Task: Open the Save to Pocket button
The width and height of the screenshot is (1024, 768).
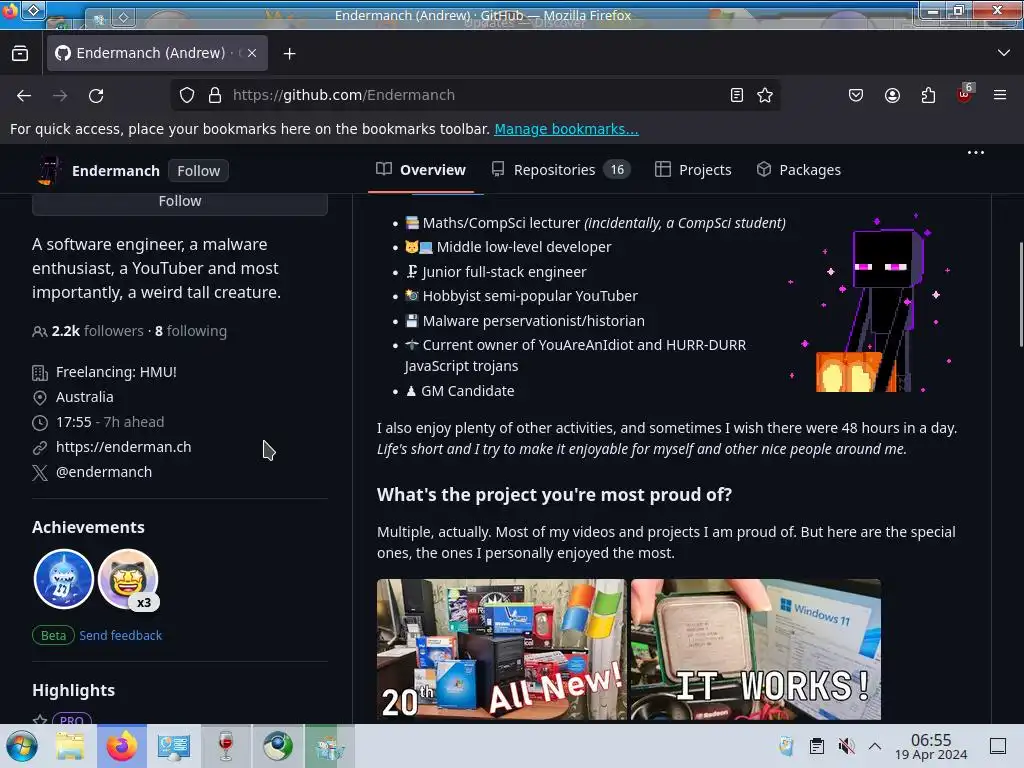Action: pos(856,95)
